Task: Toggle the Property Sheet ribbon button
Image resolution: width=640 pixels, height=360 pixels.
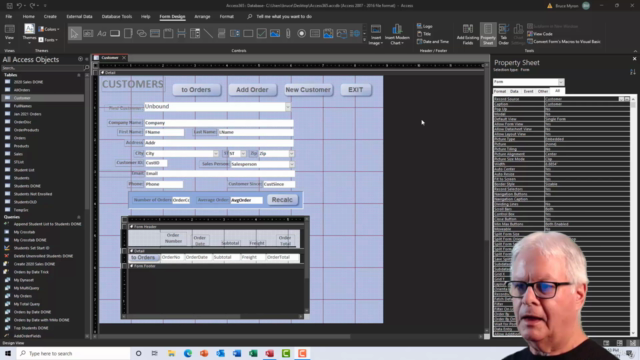Action: (x=488, y=35)
